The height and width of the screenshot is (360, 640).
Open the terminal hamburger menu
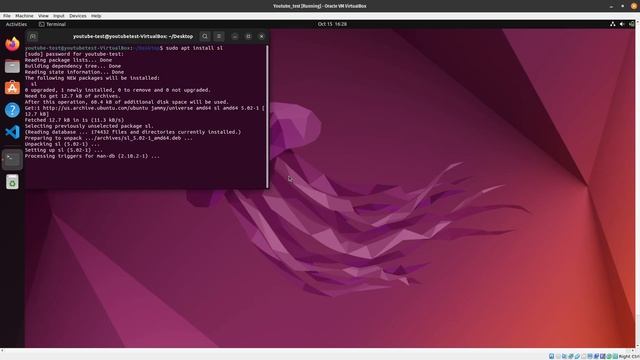[219, 36]
